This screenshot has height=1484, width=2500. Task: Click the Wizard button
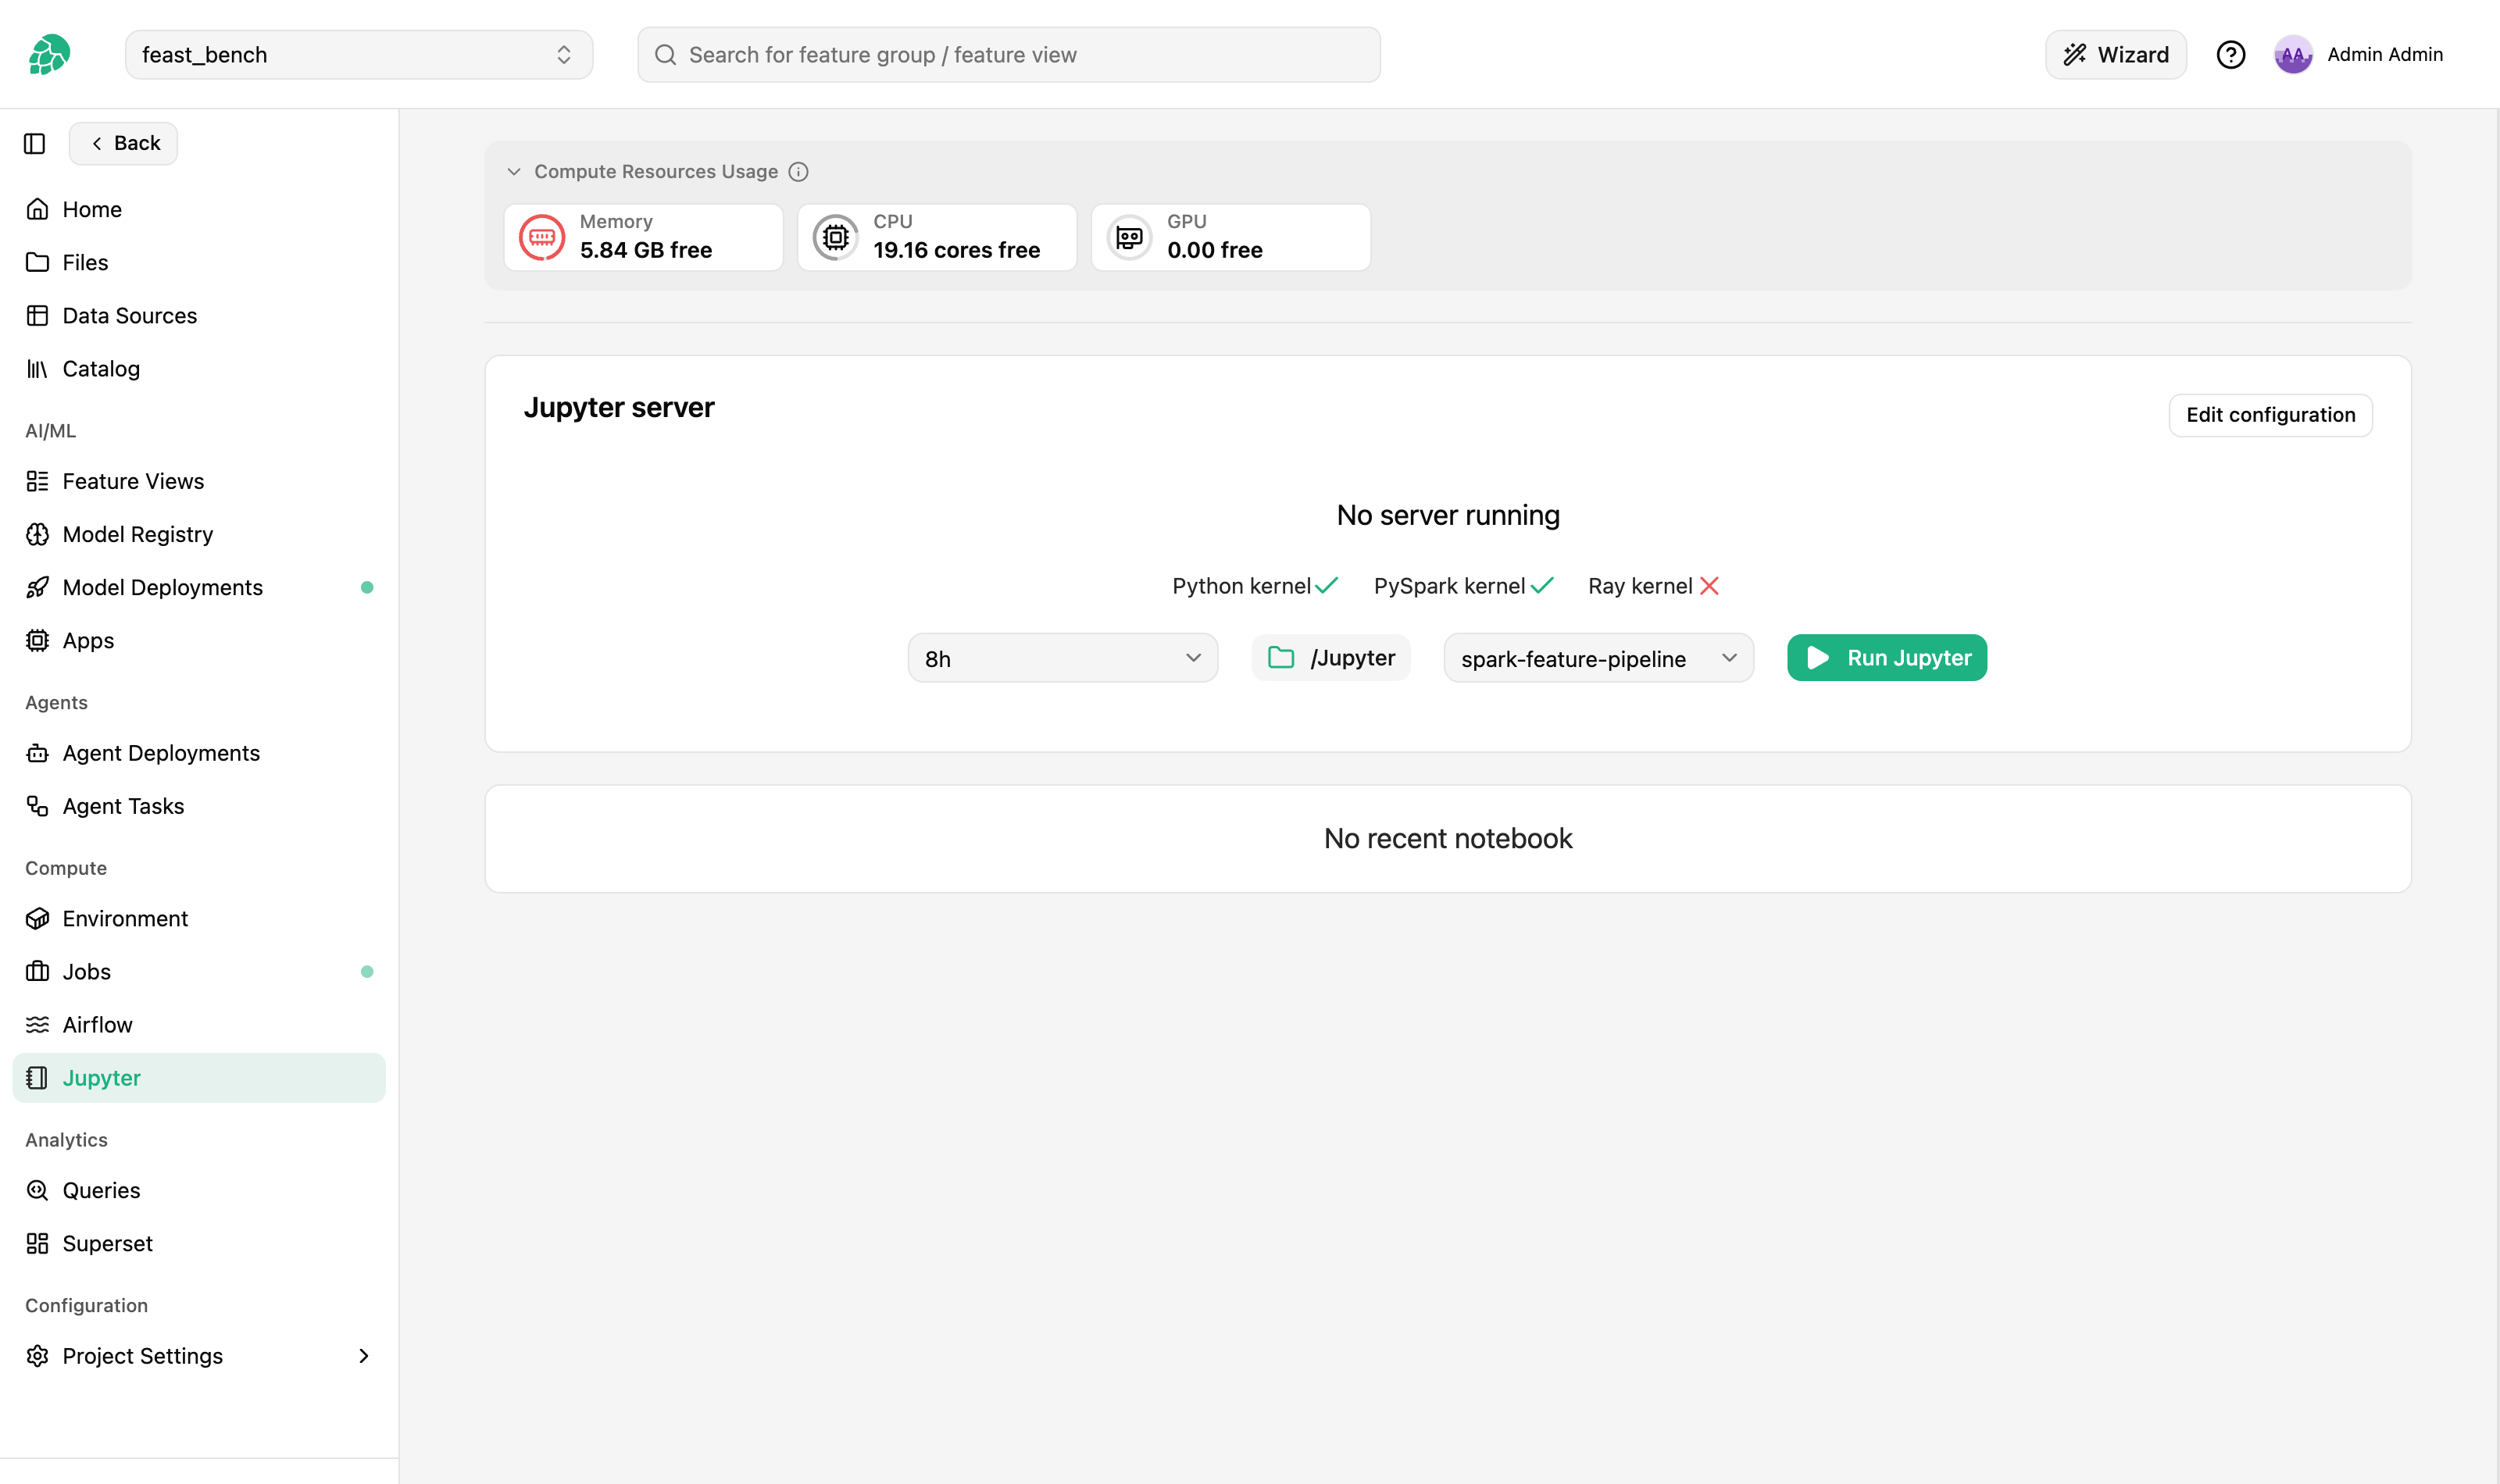(2115, 54)
